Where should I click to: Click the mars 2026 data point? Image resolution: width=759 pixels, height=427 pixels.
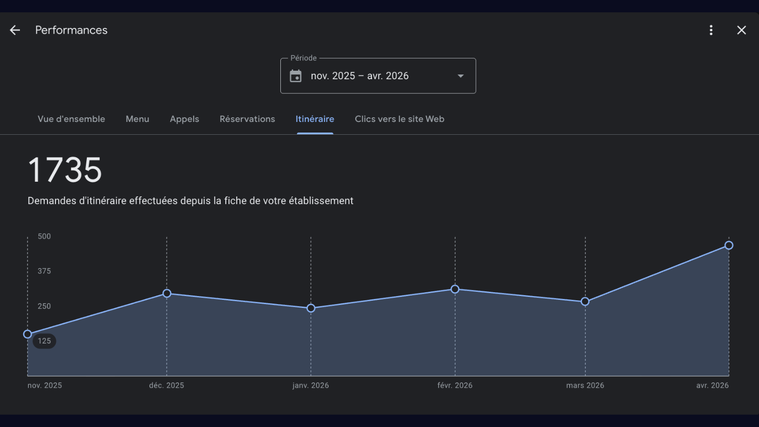(585, 301)
